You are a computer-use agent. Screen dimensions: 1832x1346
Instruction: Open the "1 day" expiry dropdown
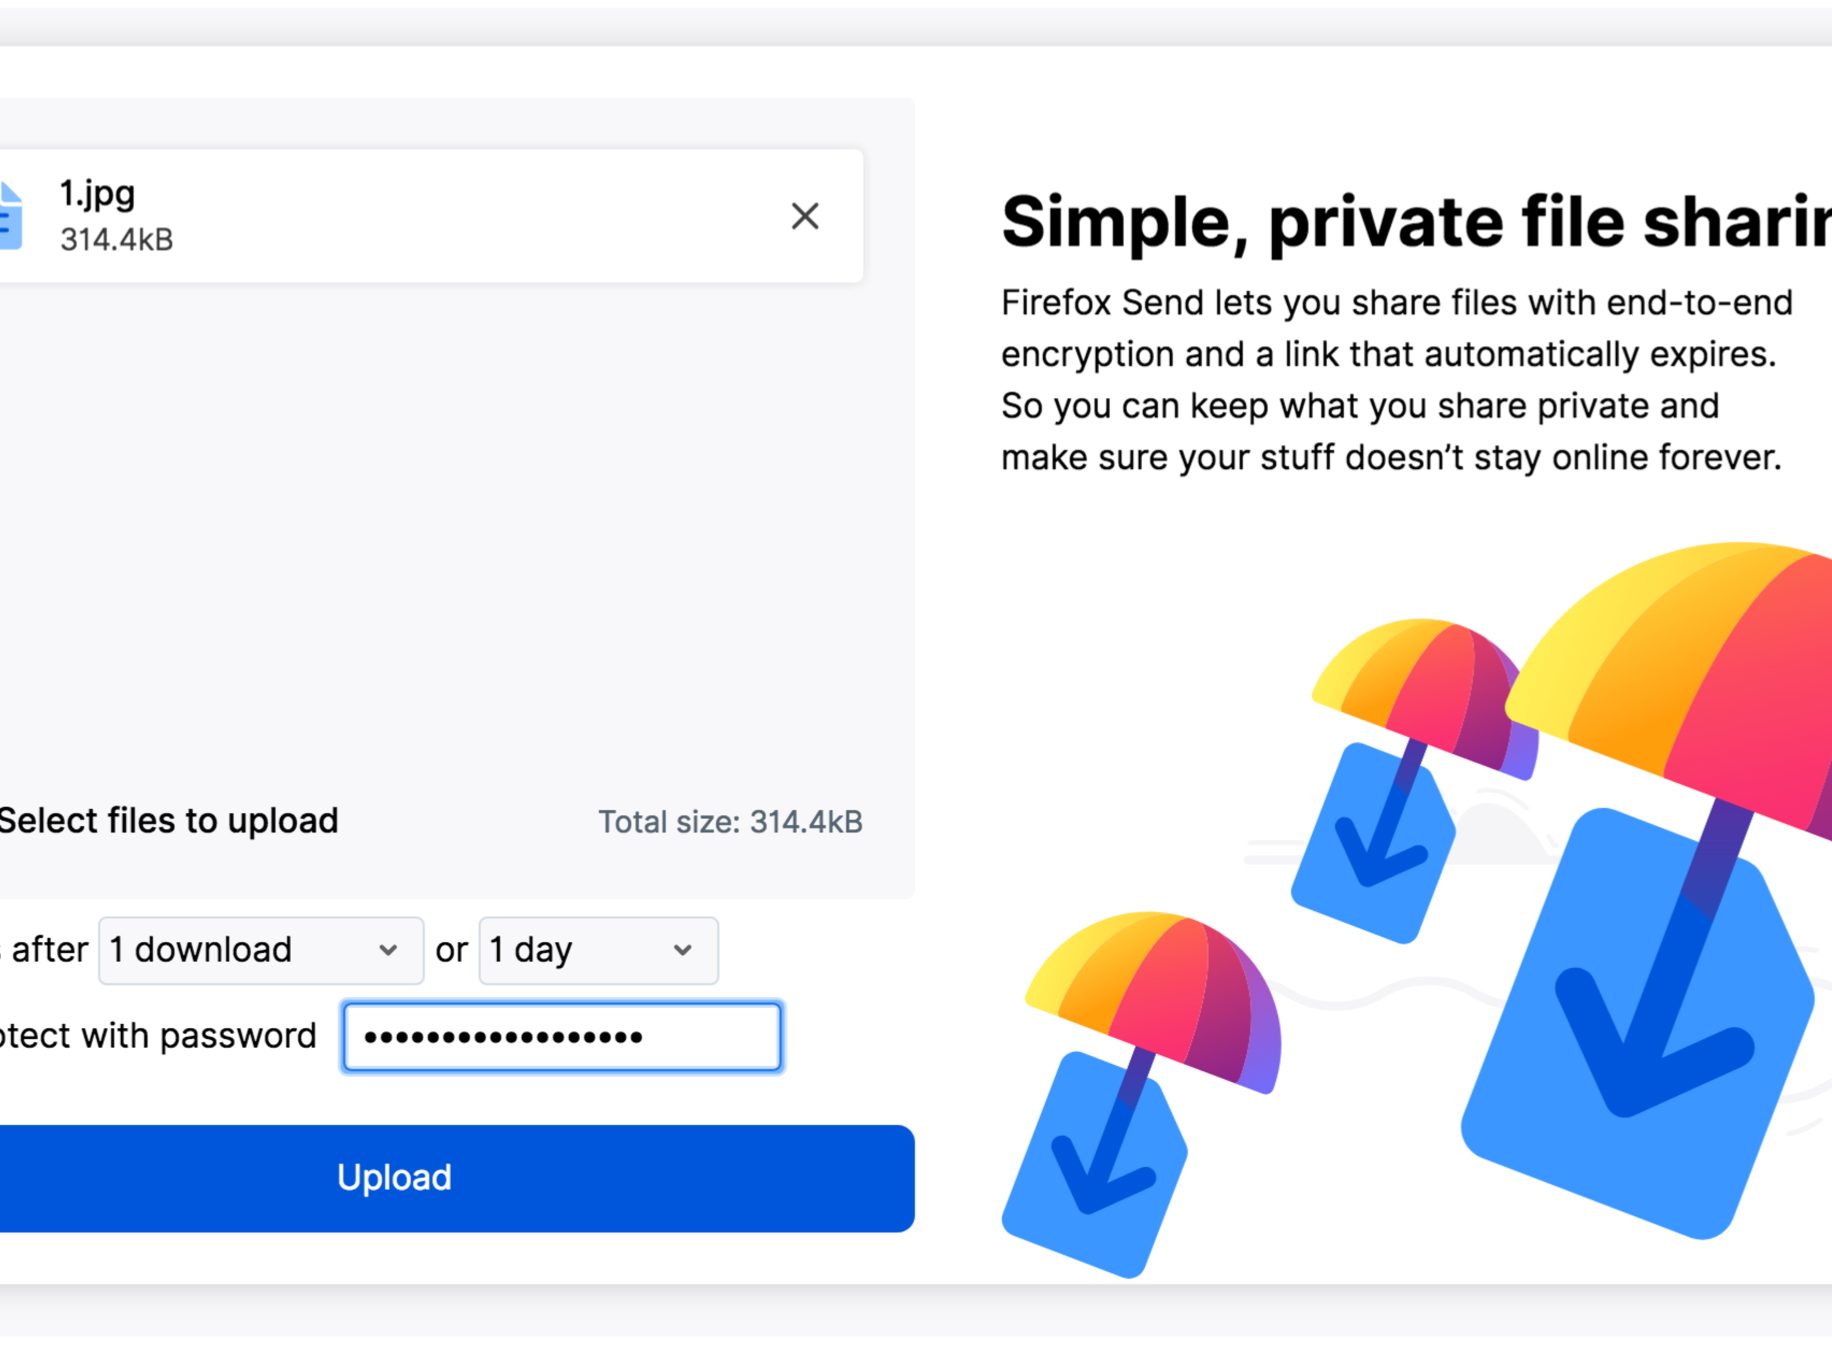click(x=598, y=950)
